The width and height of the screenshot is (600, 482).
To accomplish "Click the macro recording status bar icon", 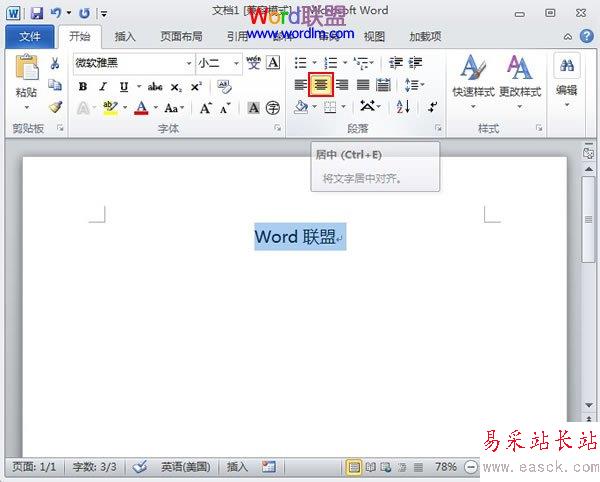I will (x=269, y=466).
